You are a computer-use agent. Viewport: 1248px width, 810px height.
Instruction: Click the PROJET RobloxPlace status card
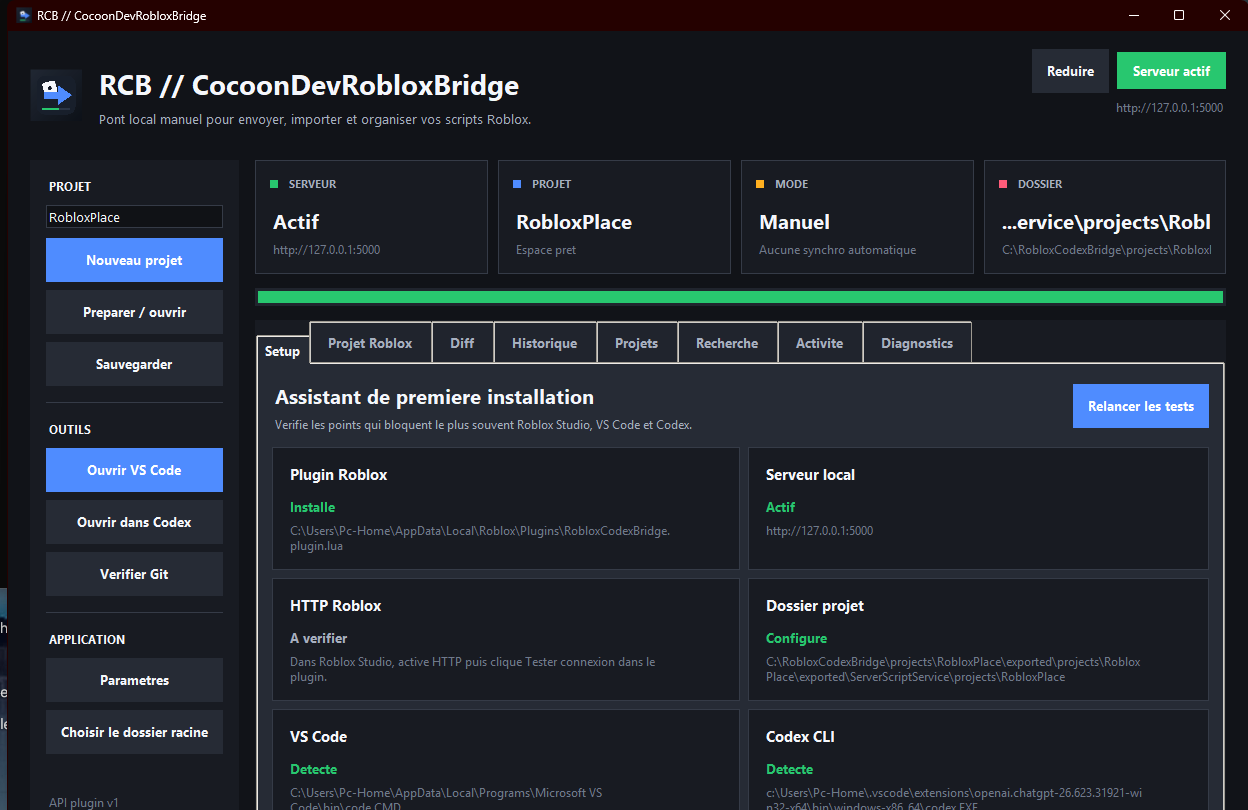click(x=614, y=217)
